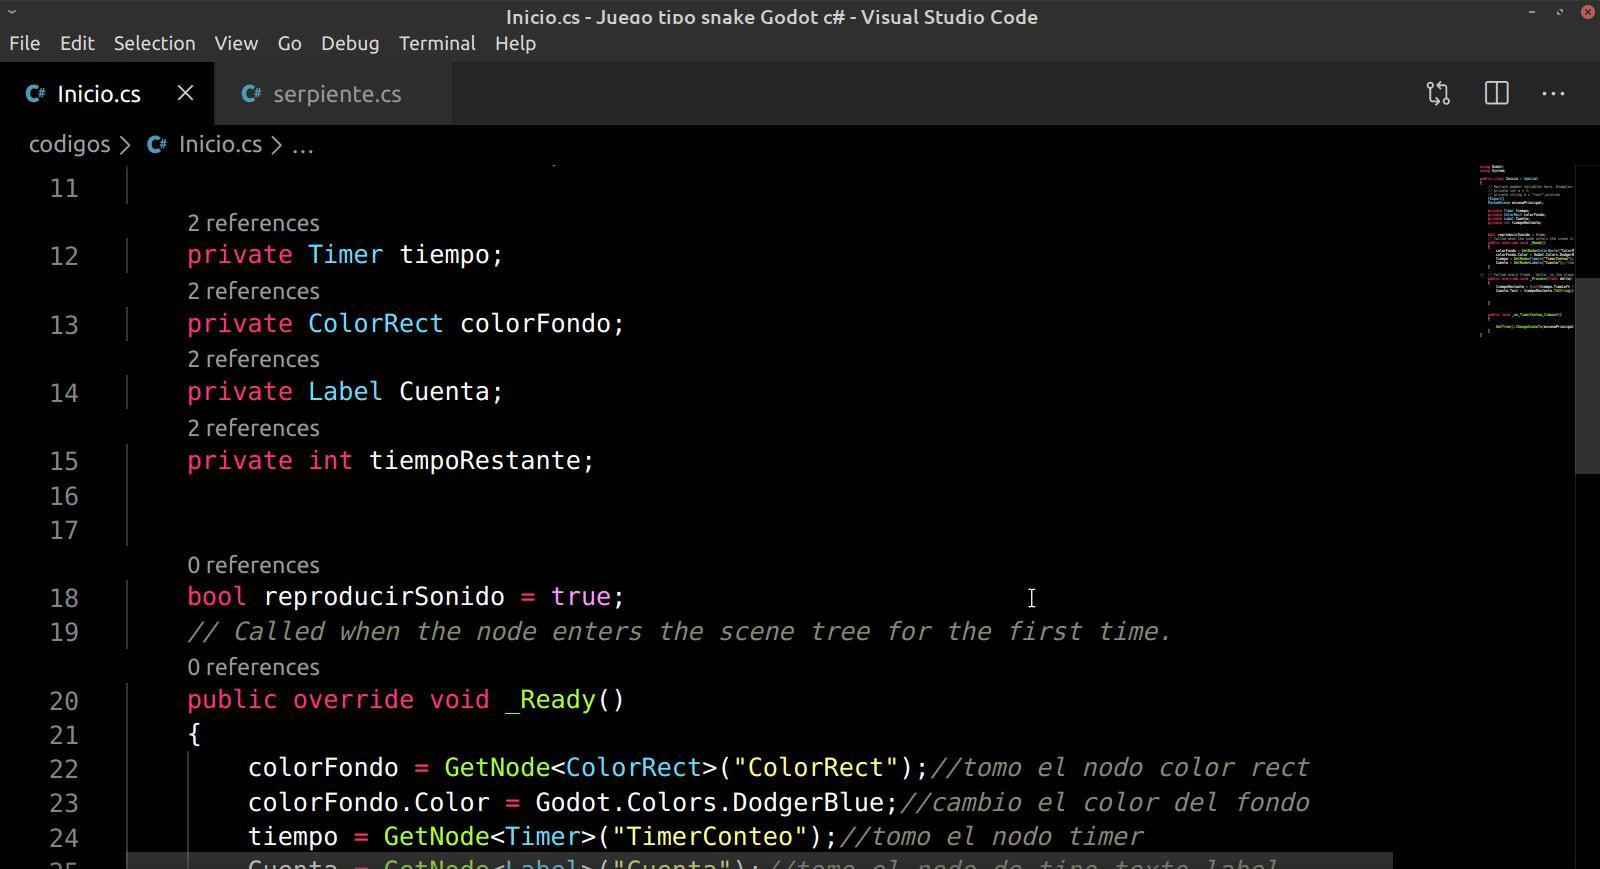Click the Cuenta field name on line 14

pyautogui.click(x=444, y=392)
